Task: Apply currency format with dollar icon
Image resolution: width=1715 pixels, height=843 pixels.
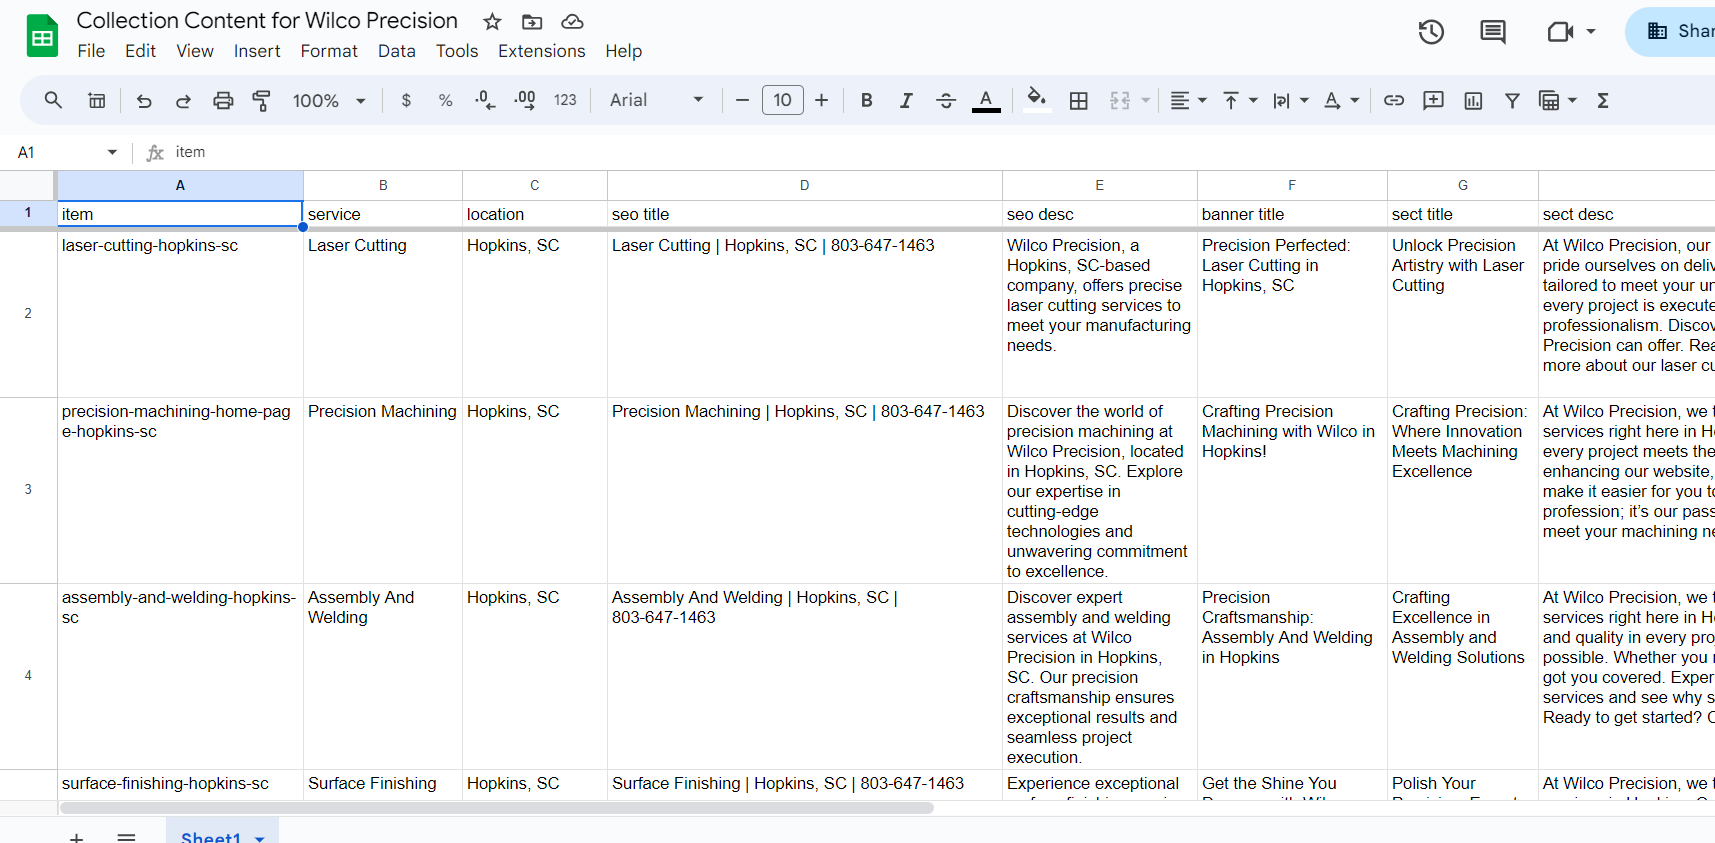Action: [406, 100]
